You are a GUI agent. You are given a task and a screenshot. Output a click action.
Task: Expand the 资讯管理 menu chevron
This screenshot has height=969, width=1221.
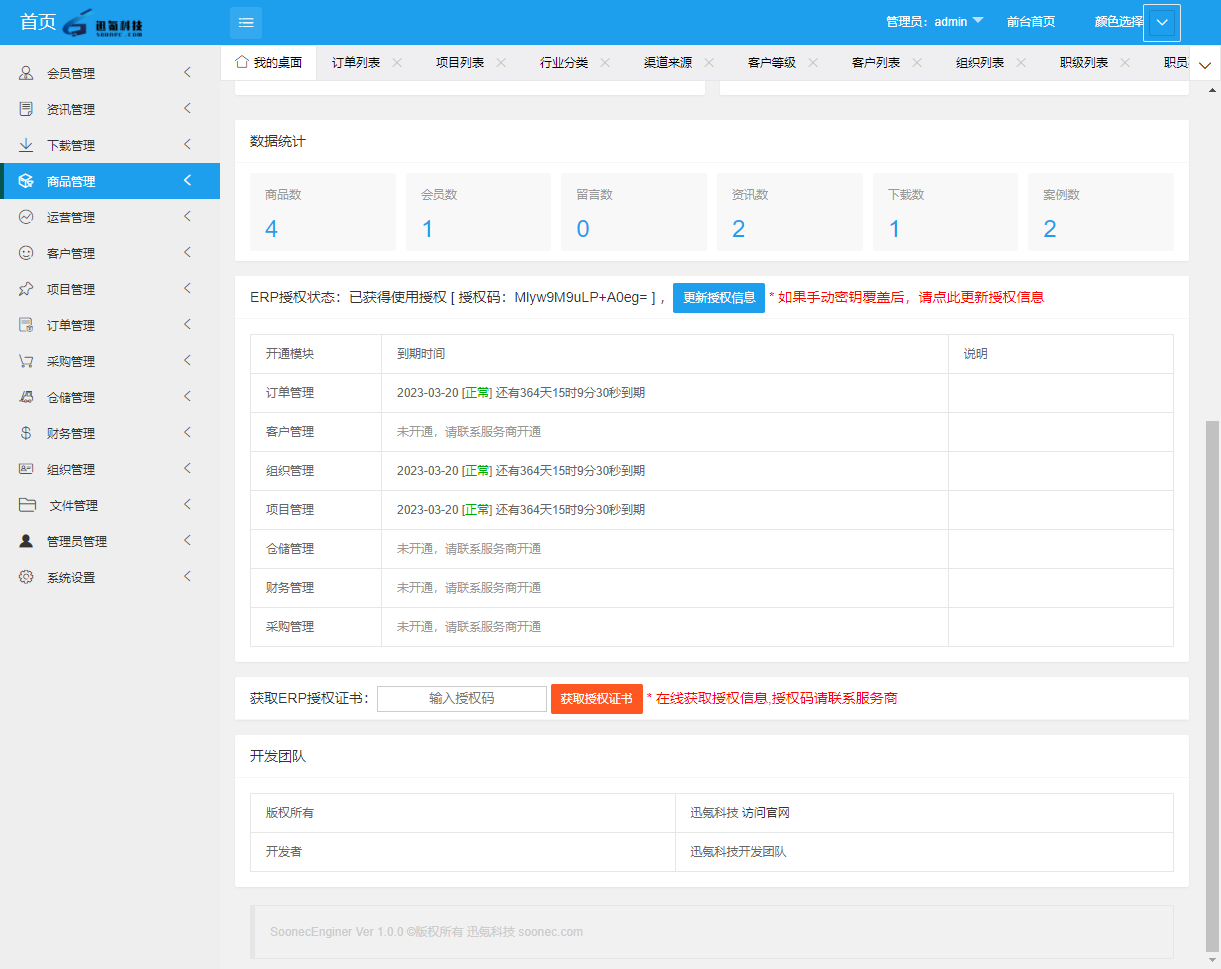point(187,108)
